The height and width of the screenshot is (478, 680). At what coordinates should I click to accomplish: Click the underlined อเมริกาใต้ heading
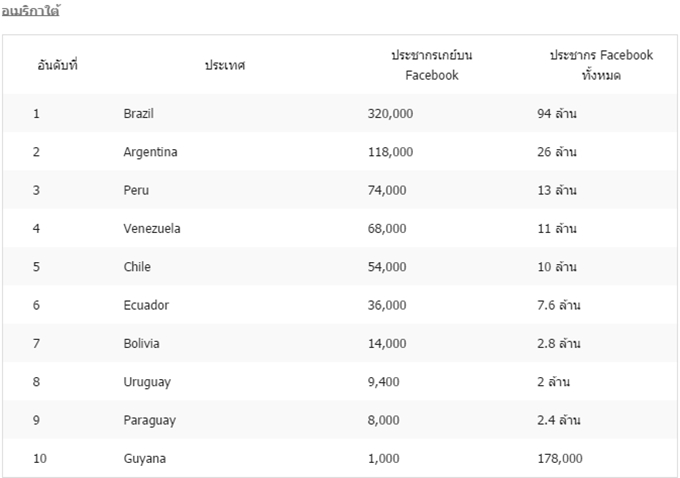(30, 10)
